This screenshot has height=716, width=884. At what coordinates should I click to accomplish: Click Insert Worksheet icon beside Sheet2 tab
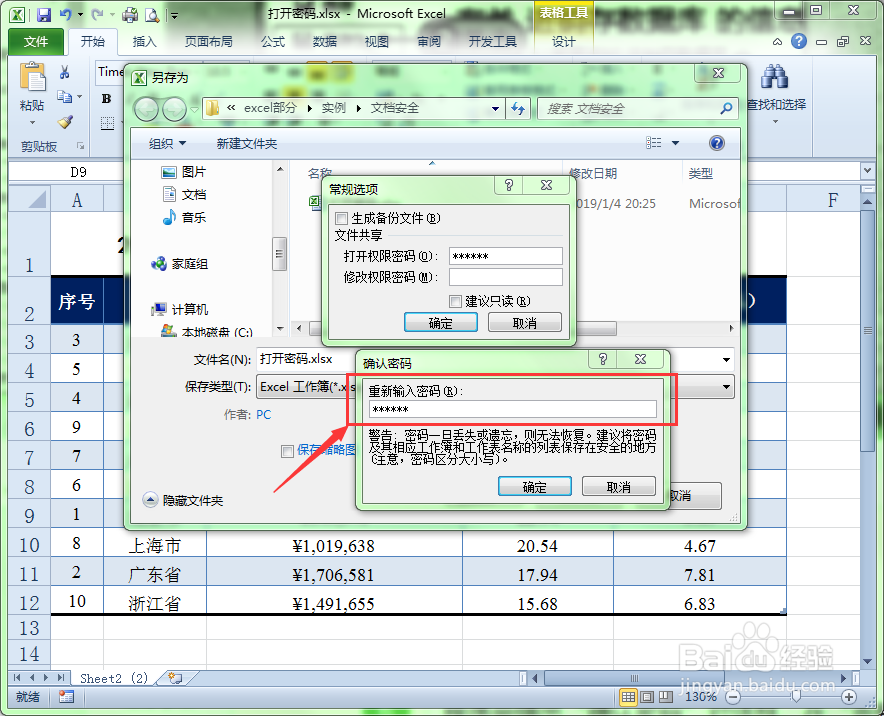coord(175,678)
